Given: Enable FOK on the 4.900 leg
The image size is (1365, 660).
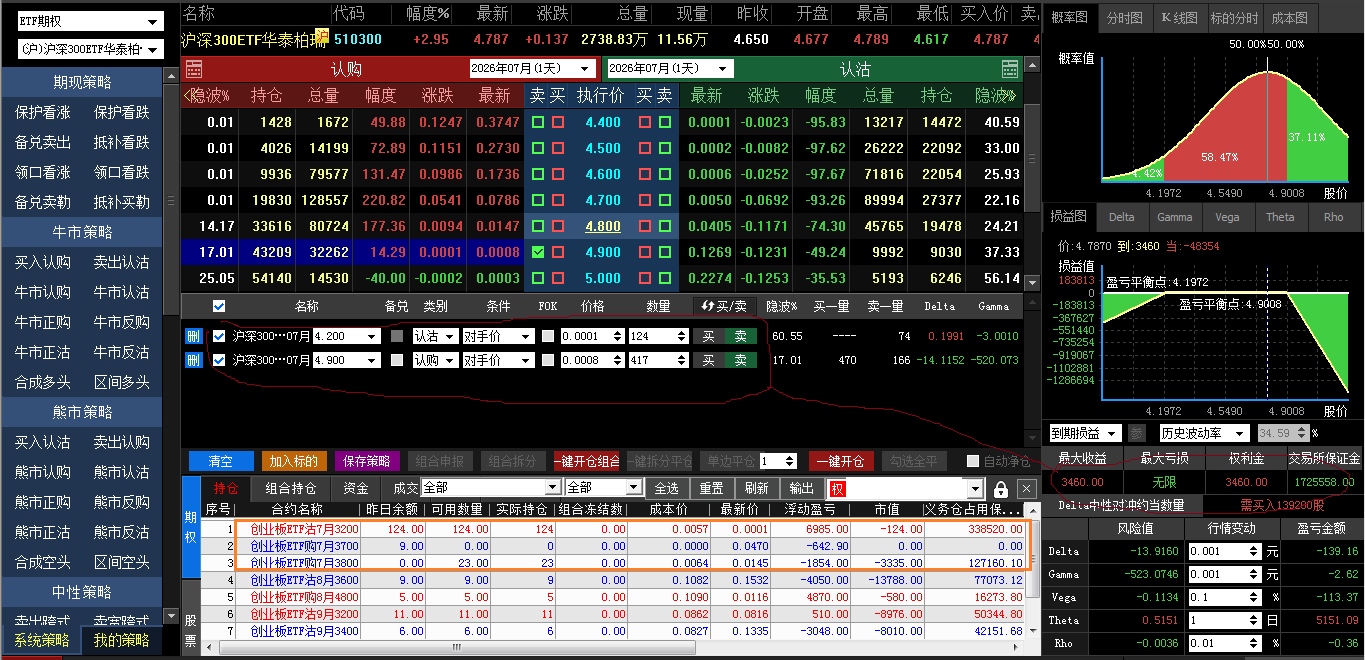Looking at the screenshot, I should click(548, 360).
